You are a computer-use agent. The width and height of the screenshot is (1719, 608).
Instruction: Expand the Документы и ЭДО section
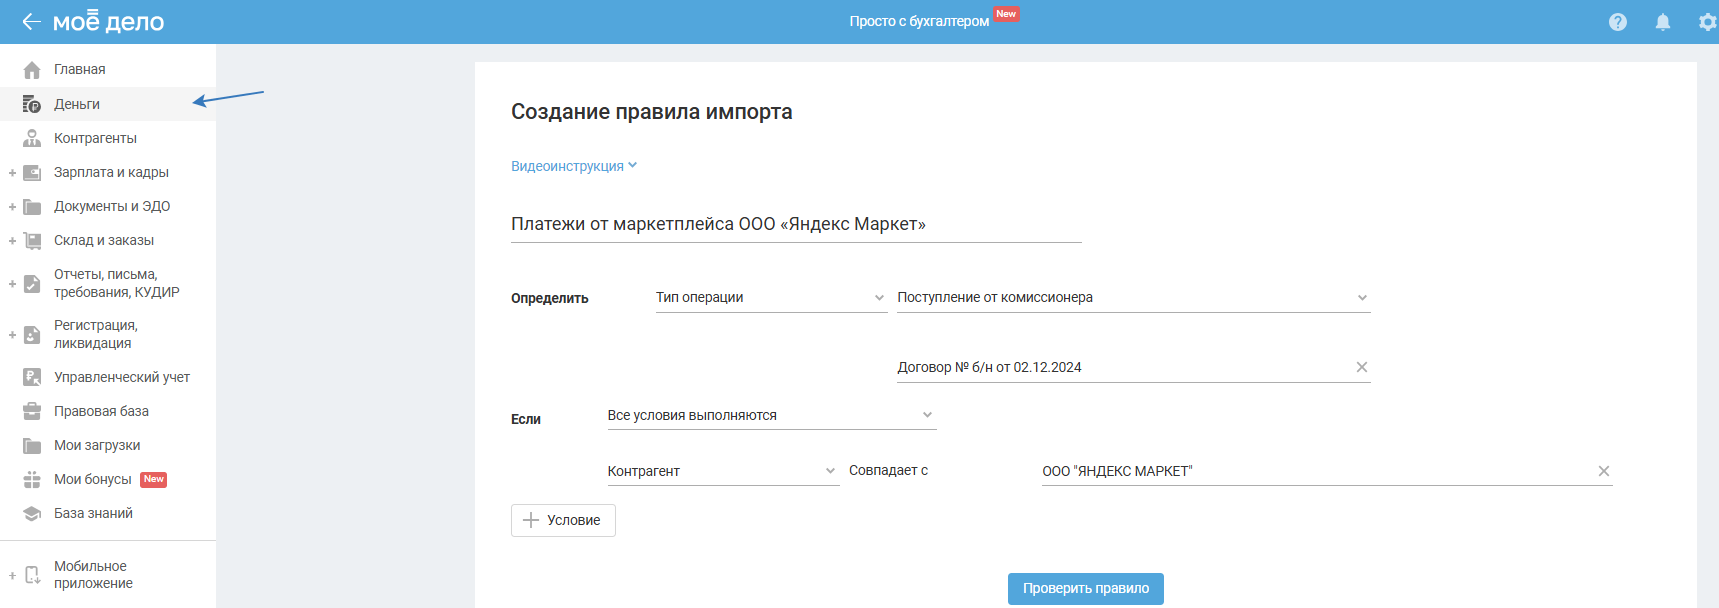point(12,207)
